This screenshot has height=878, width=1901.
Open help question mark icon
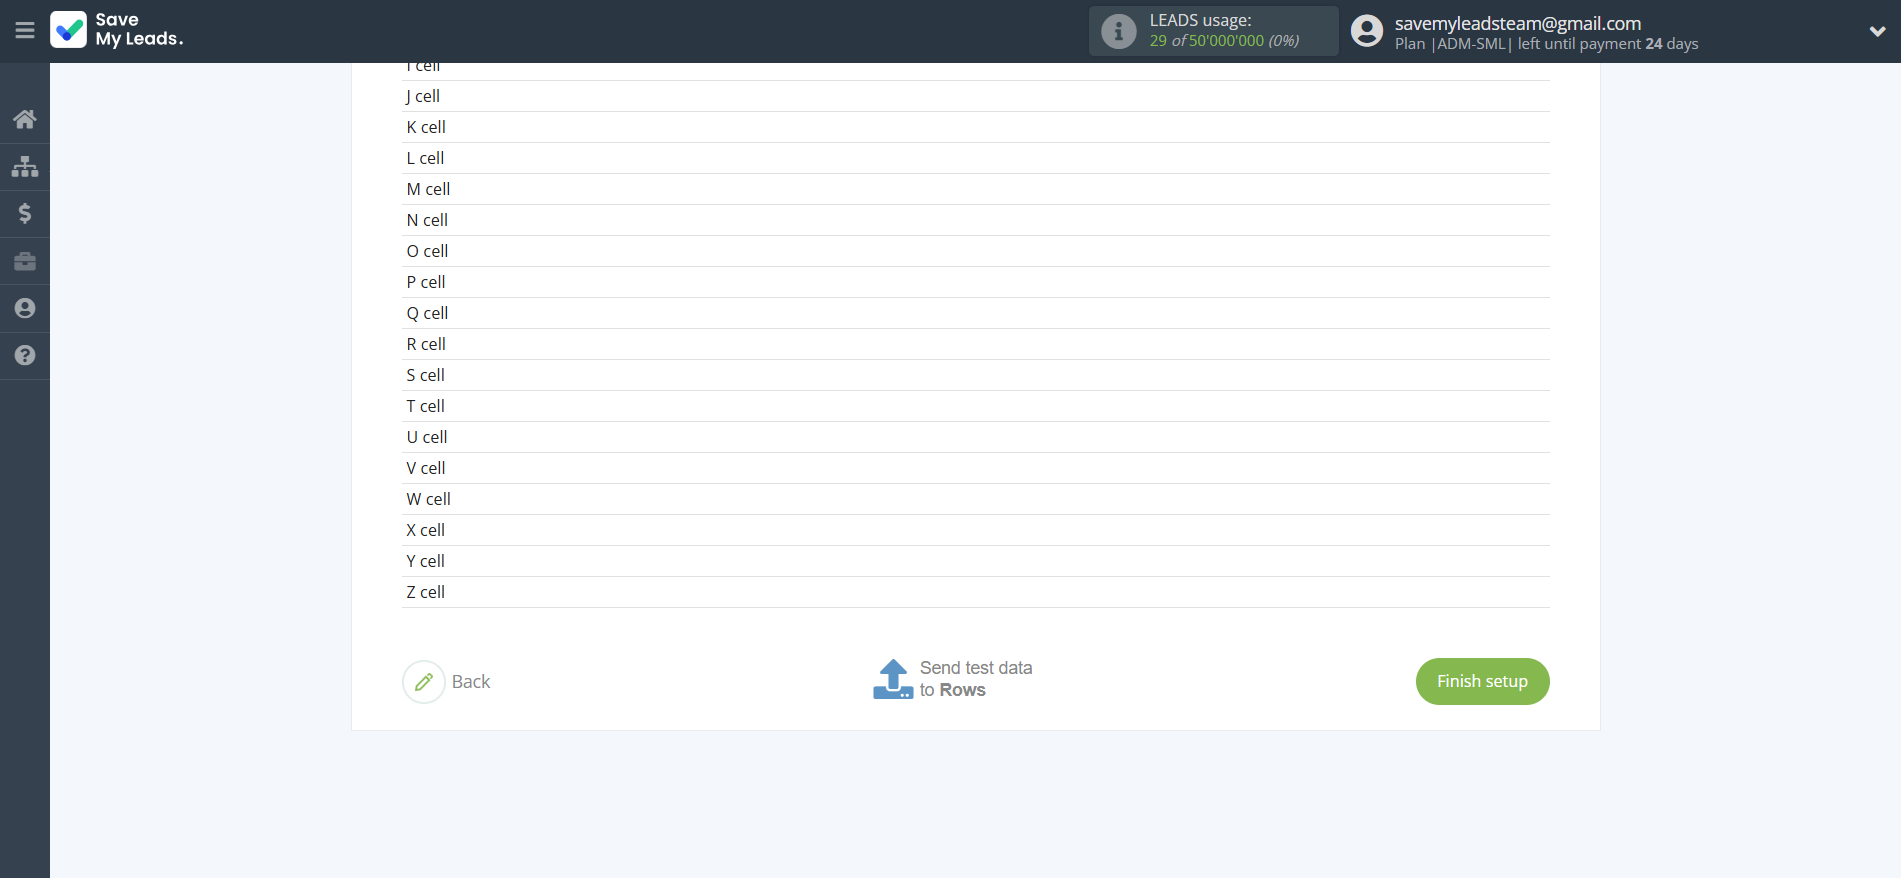pyautogui.click(x=25, y=355)
